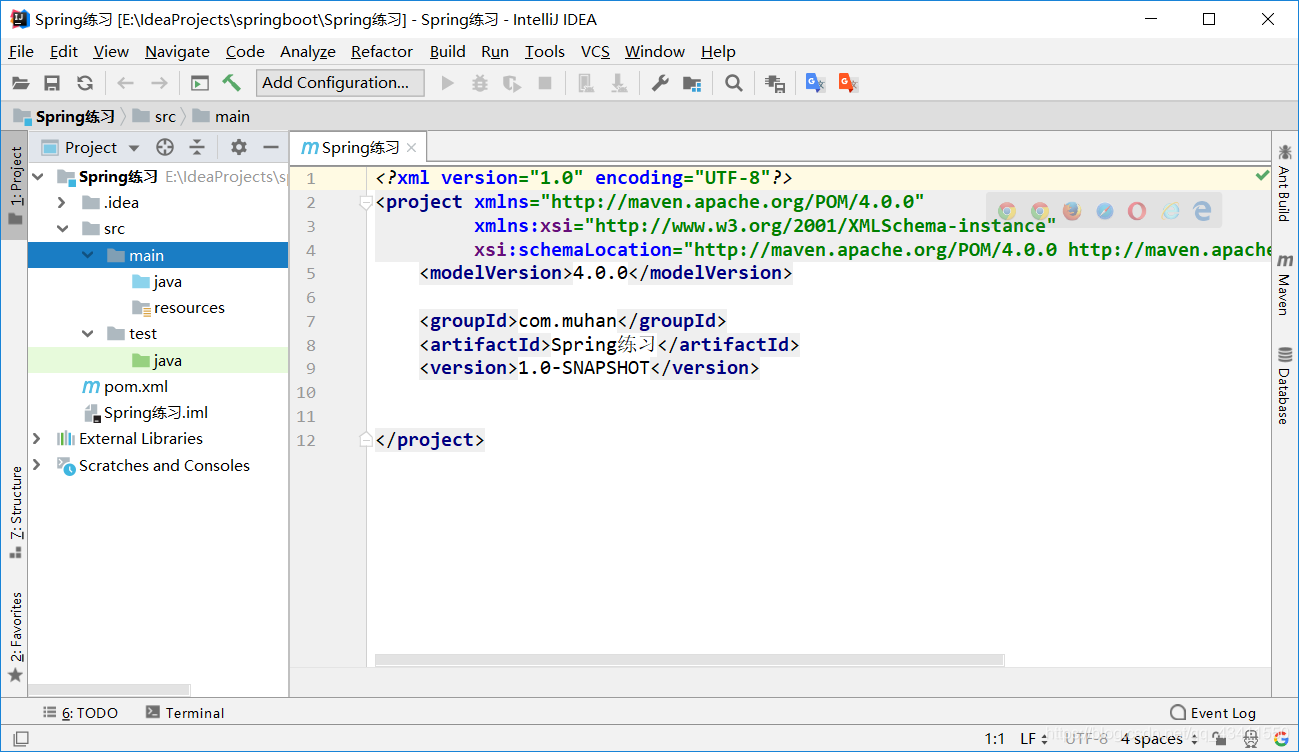Screen dimensions: 1299x752
Task: Build the project with hammer icon
Action: [231, 83]
